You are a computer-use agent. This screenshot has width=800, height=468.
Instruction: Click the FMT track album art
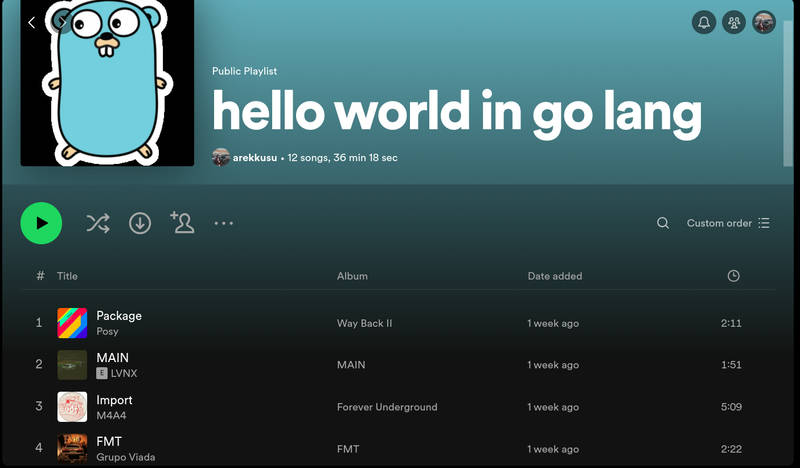(72, 449)
